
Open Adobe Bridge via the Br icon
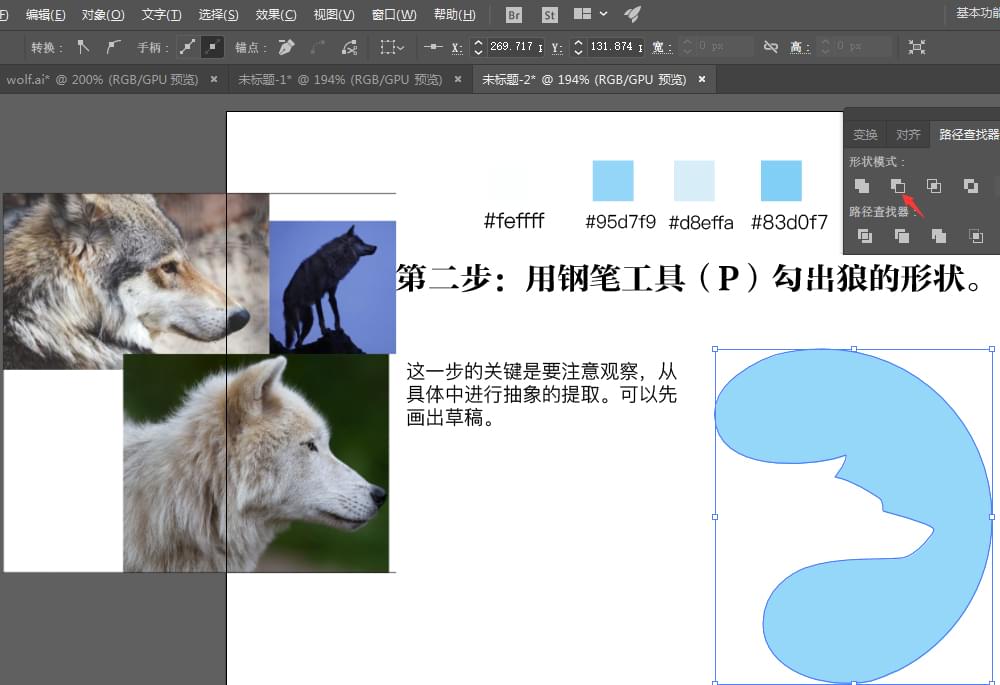tap(513, 14)
